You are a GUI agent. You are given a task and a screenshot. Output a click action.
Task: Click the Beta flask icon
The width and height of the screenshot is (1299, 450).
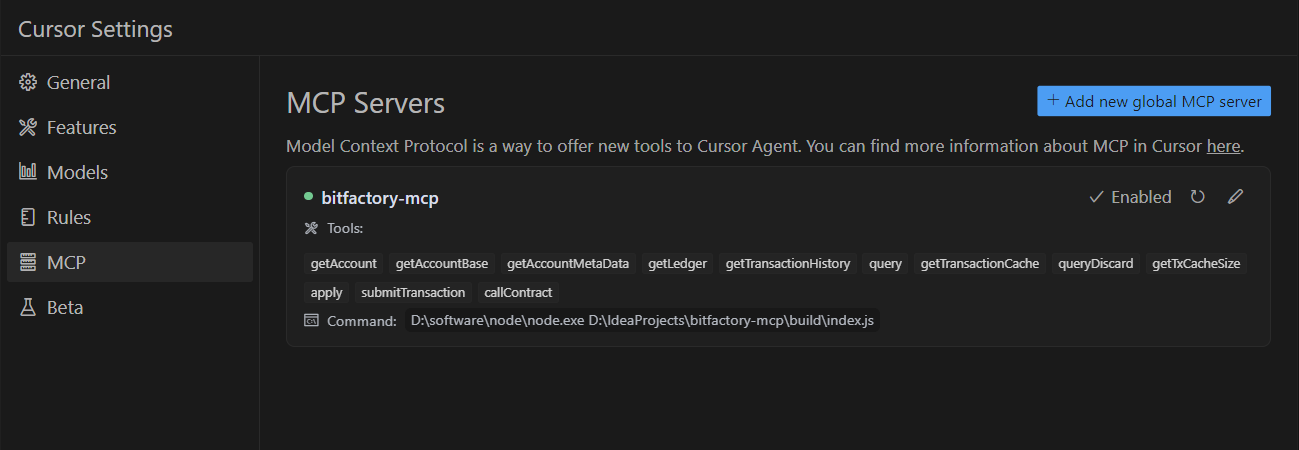(x=28, y=307)
